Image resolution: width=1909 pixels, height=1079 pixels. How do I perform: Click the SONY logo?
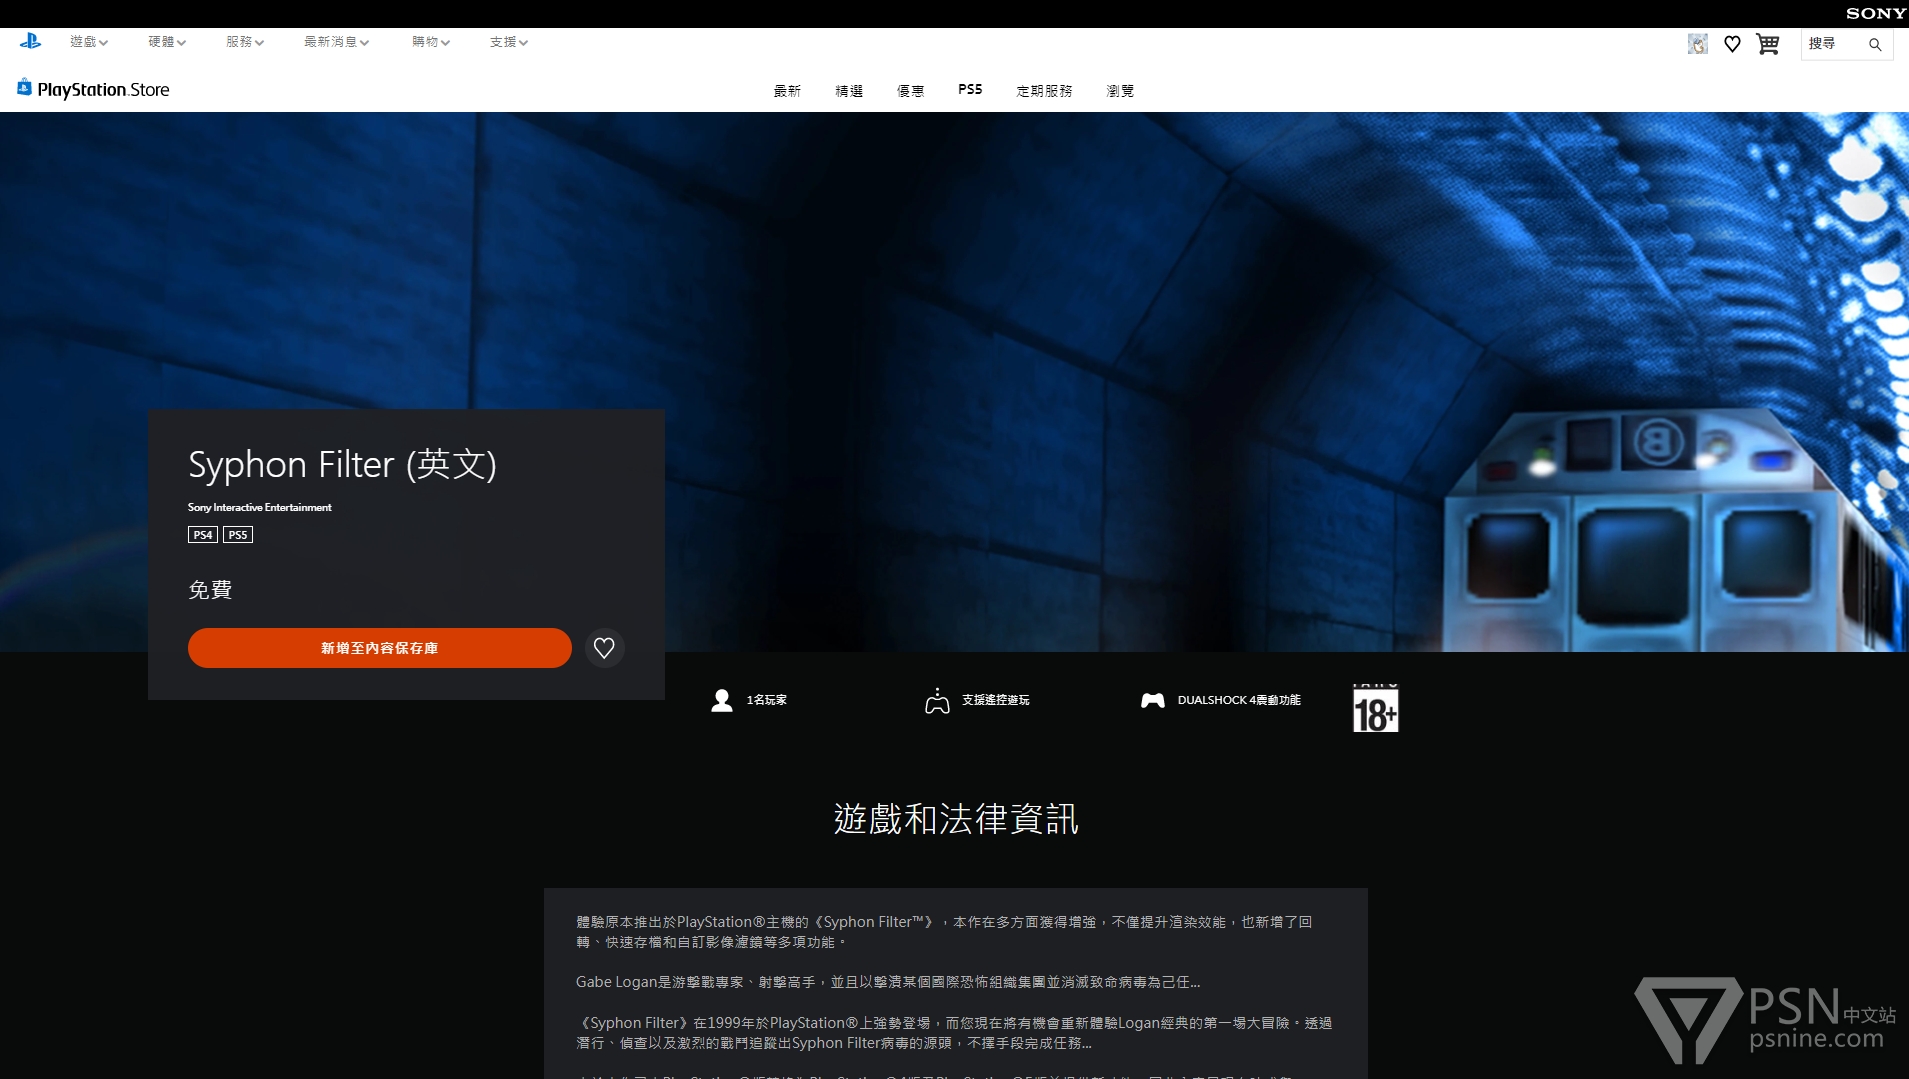coord(1875,13)
